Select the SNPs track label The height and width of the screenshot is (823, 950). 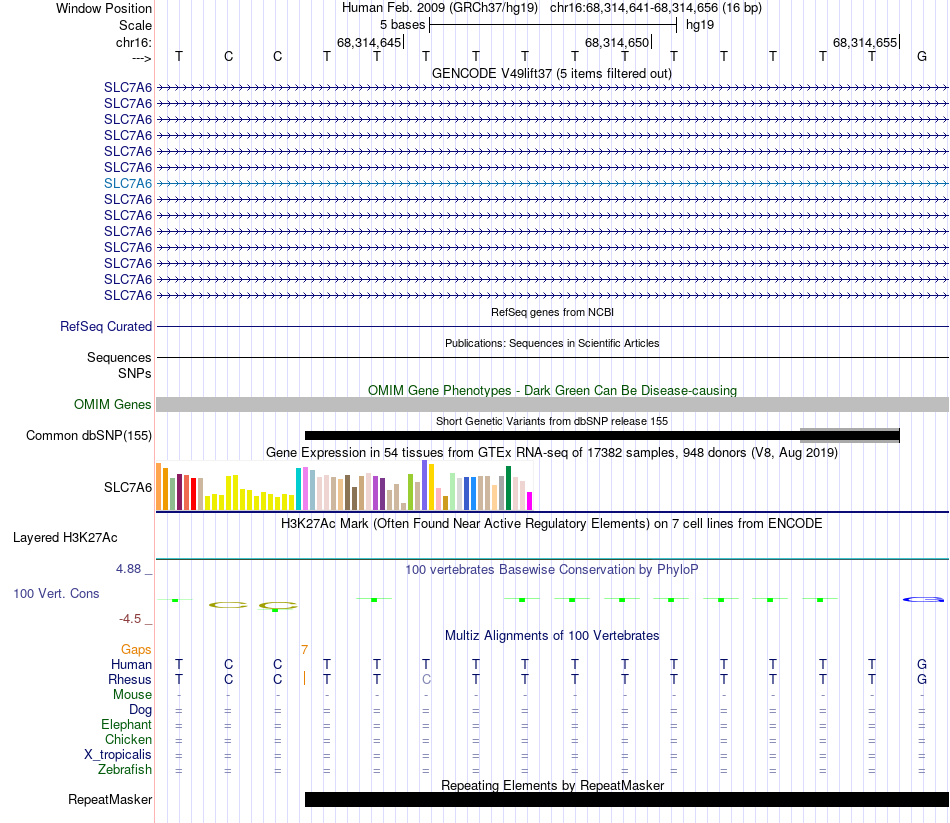click(x=135, y=373)
